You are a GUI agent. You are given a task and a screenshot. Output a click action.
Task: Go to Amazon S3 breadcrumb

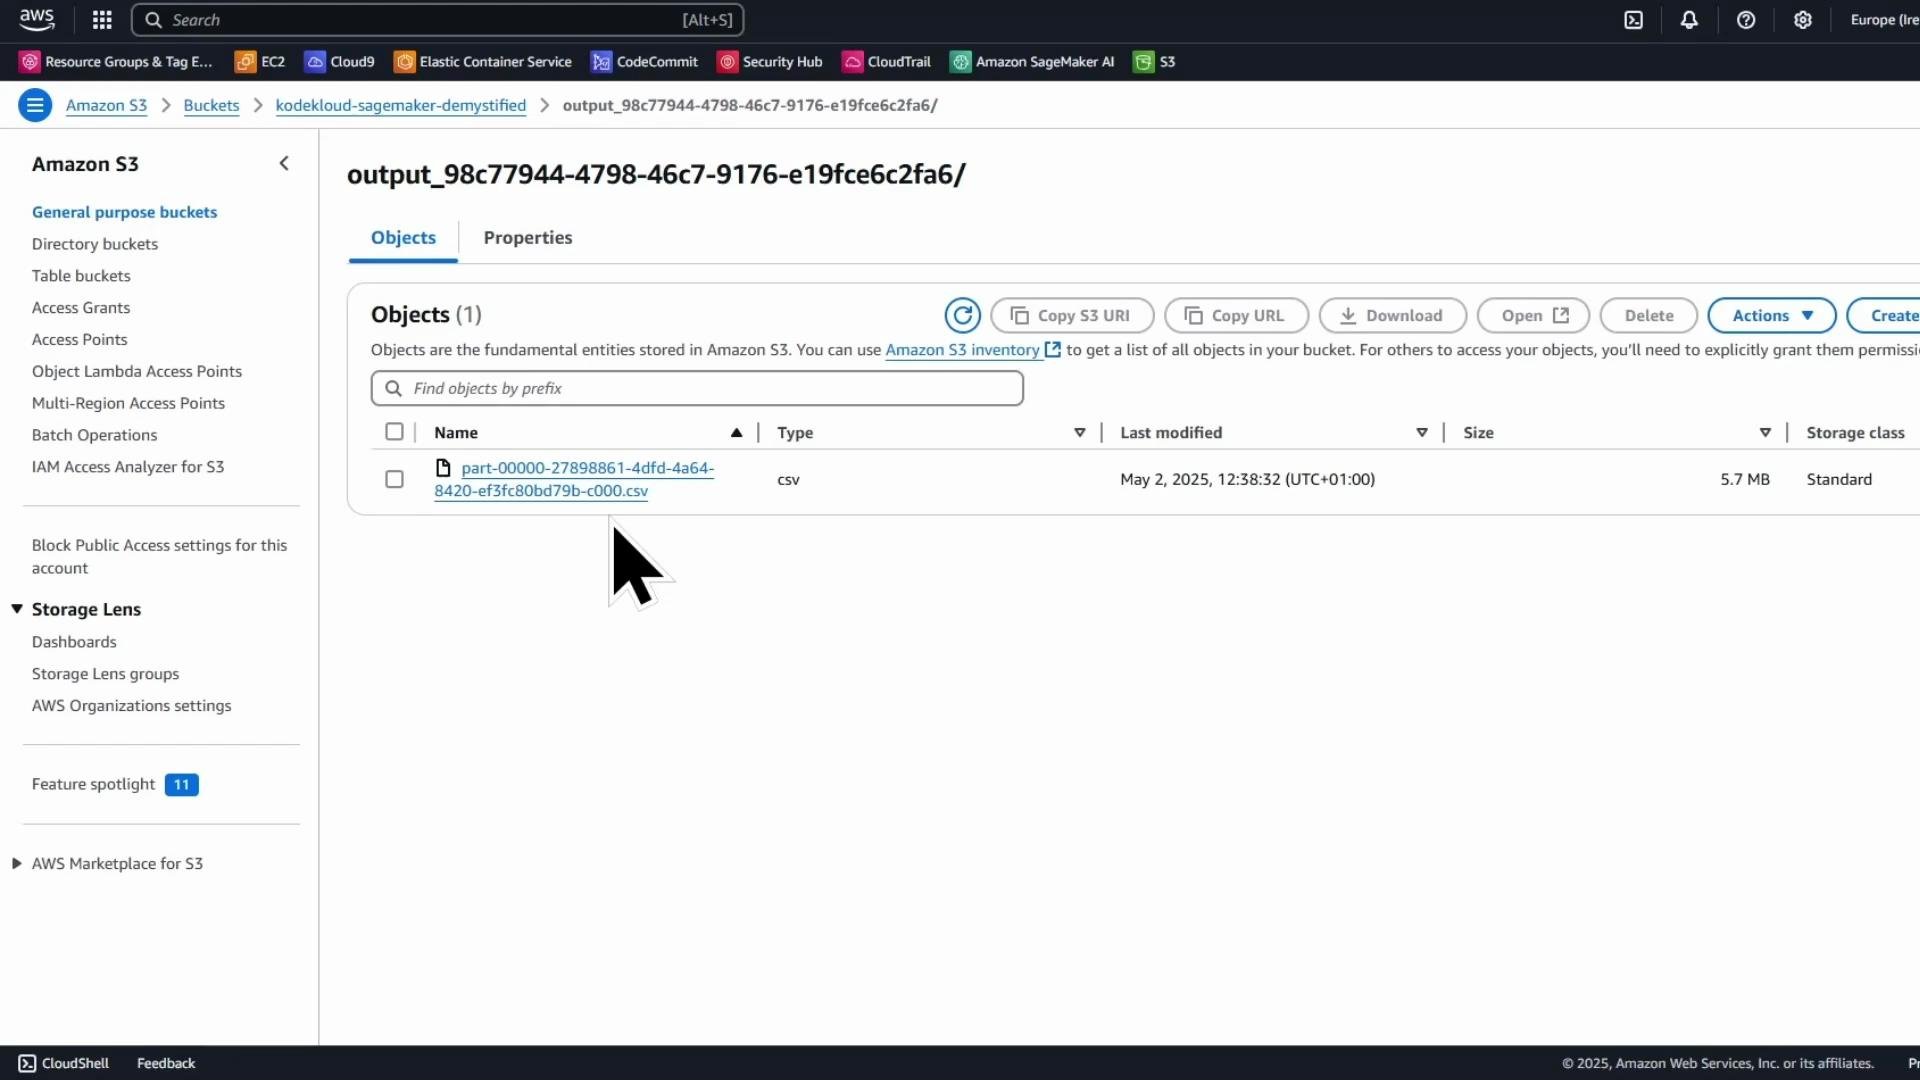point(106,105)
